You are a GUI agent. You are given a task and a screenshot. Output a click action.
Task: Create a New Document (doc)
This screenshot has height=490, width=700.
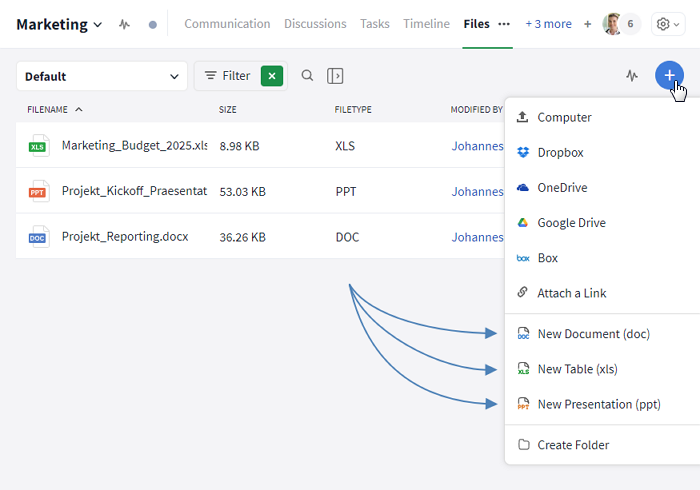coord(602,334)
